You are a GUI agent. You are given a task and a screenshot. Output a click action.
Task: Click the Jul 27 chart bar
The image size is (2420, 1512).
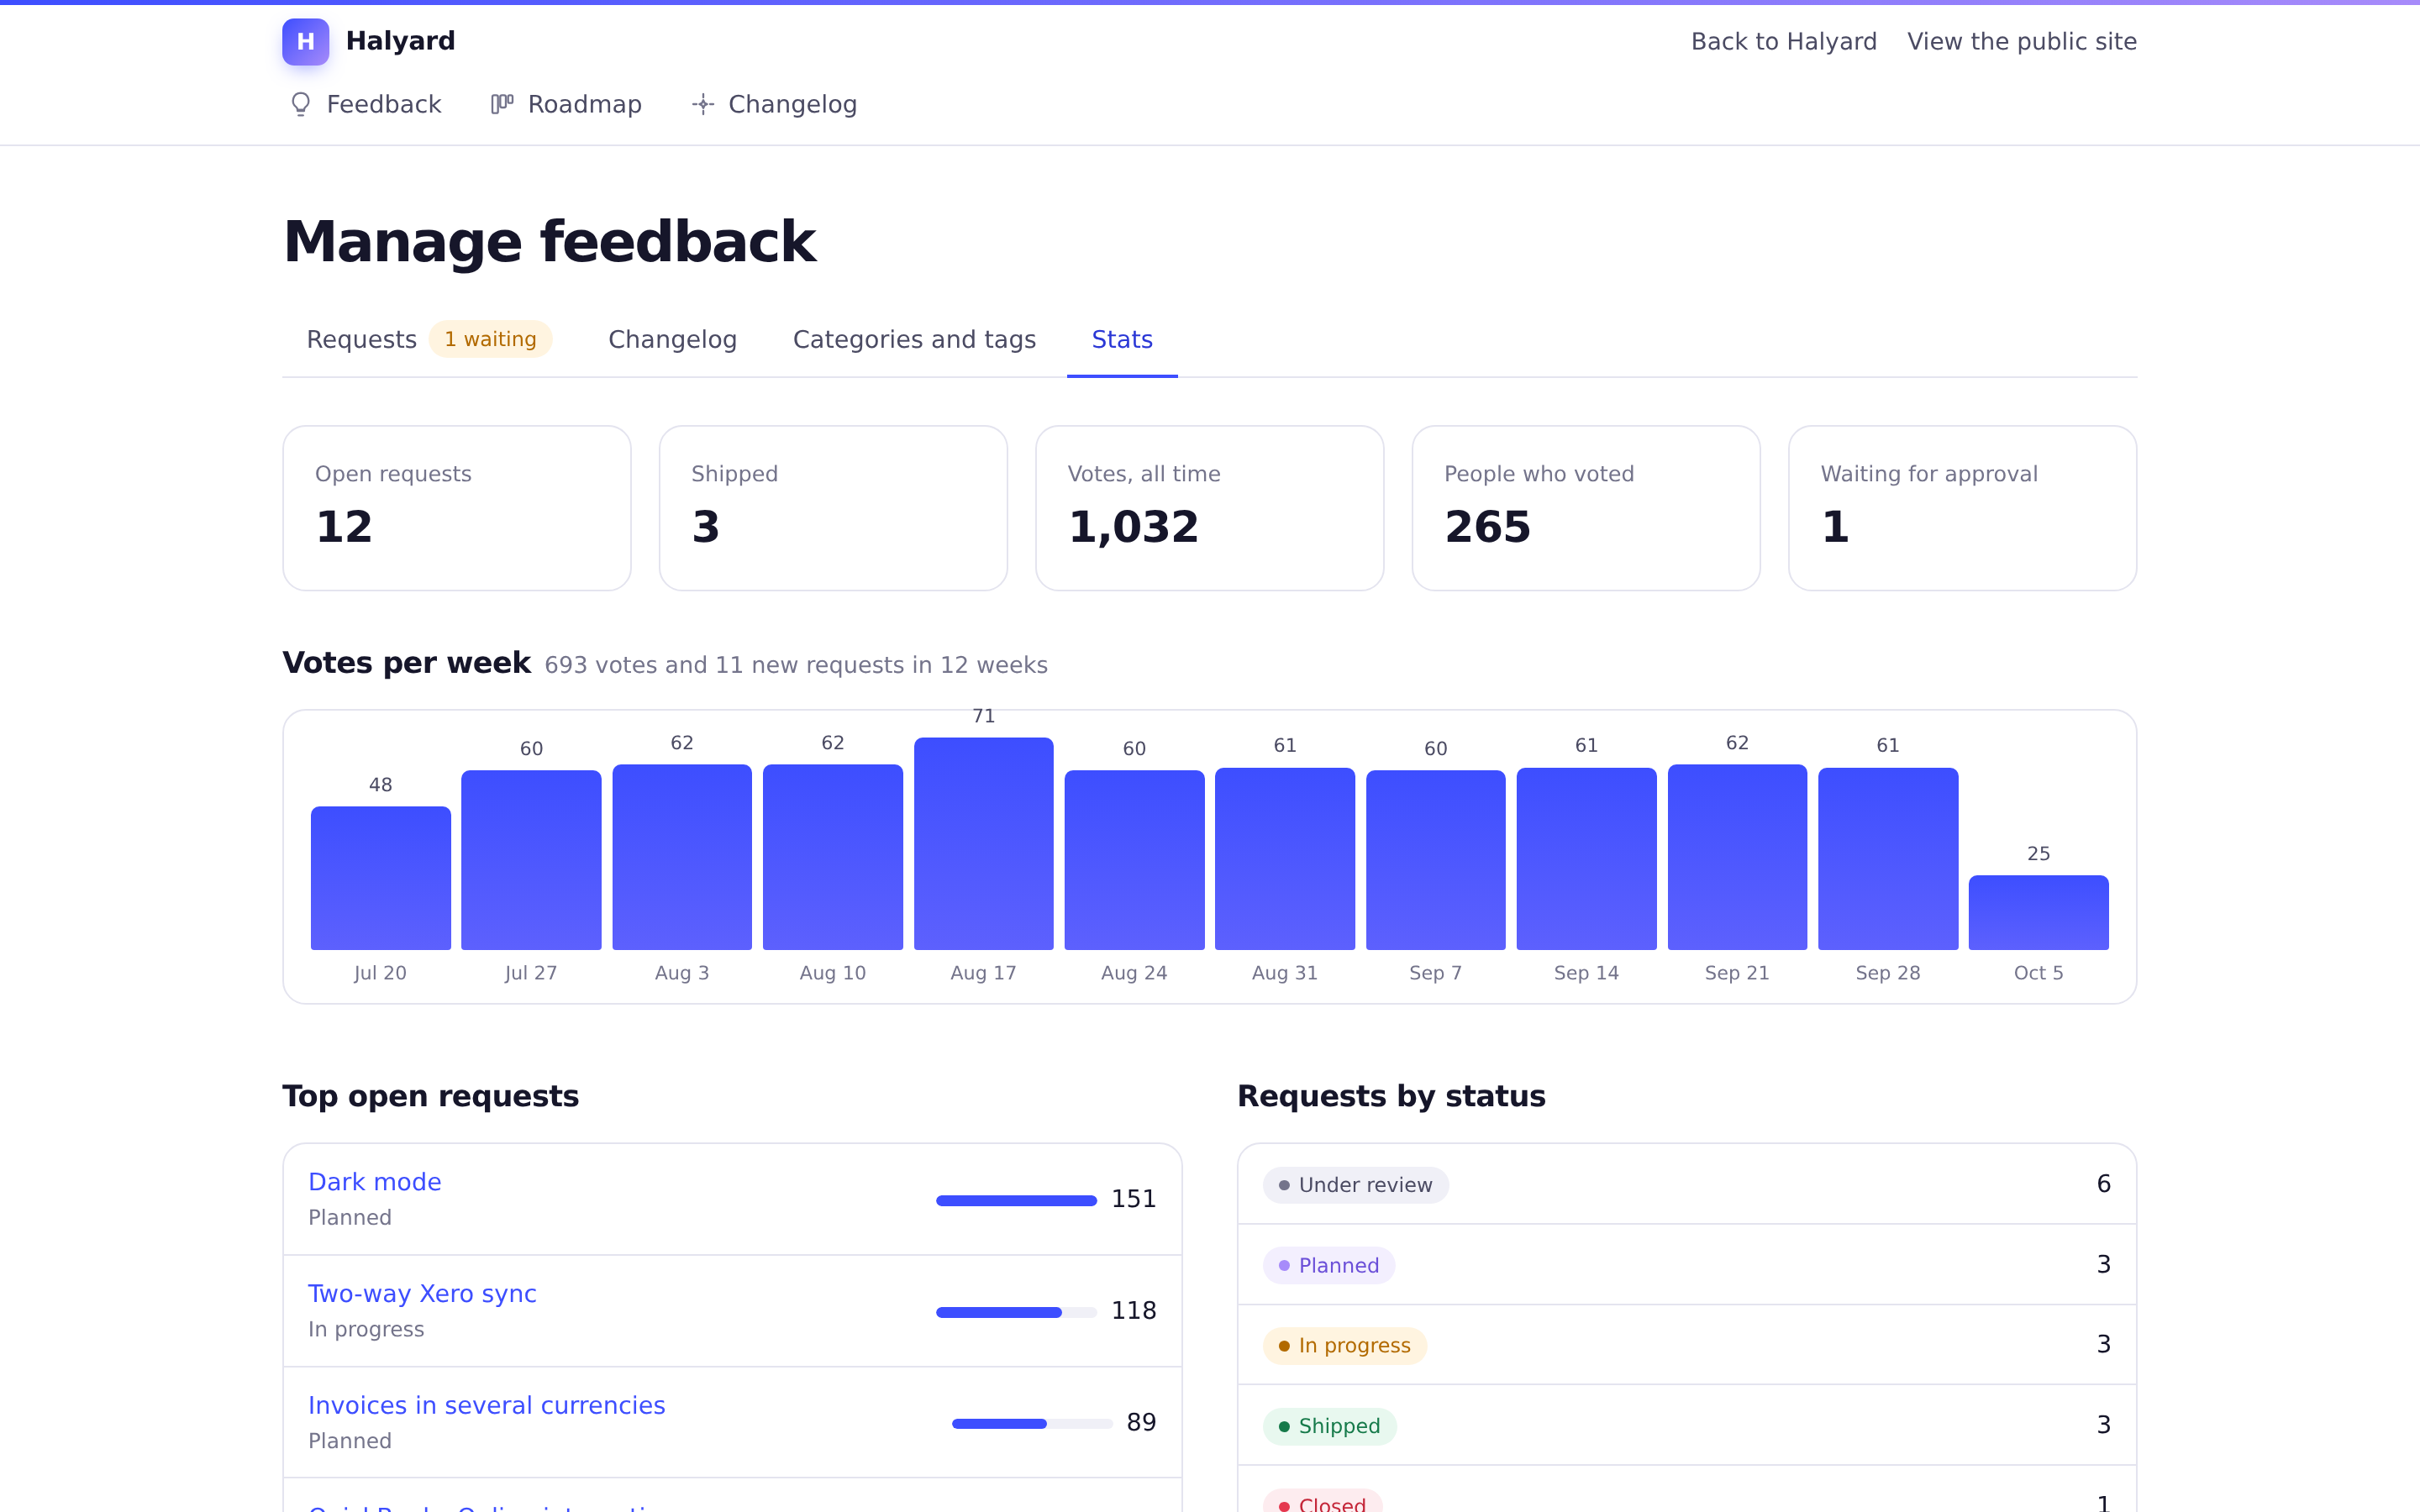(x=531, y=860)
